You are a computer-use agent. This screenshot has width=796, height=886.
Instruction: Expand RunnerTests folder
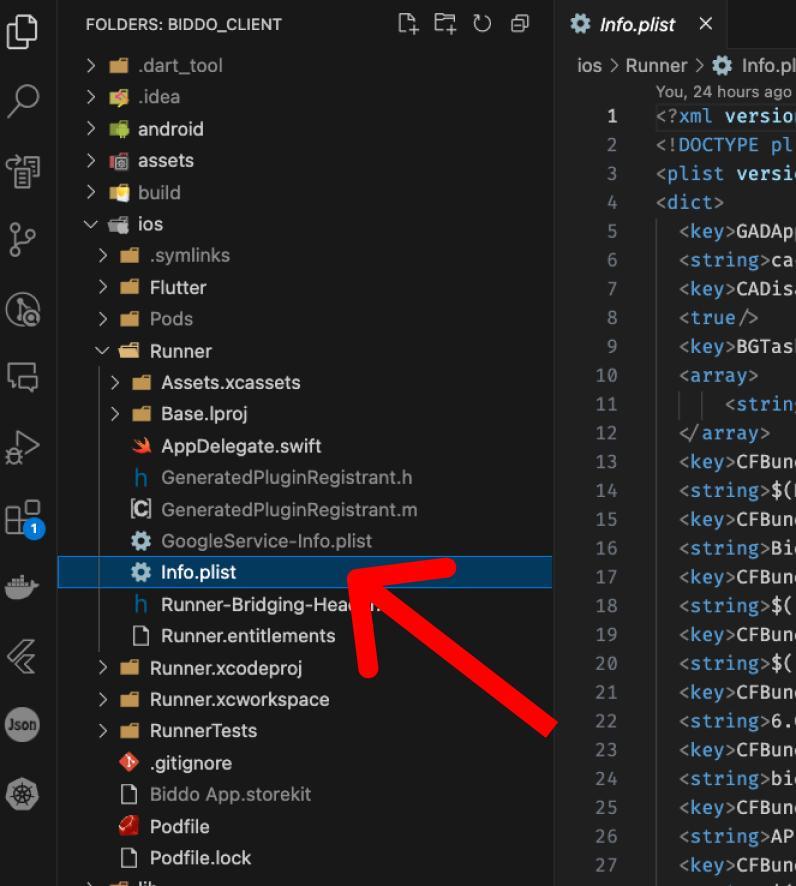point(103,731)
